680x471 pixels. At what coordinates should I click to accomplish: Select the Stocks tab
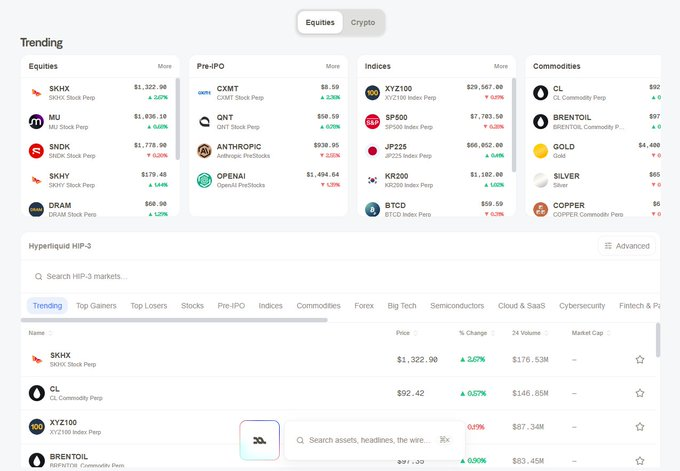pos(192,306)
